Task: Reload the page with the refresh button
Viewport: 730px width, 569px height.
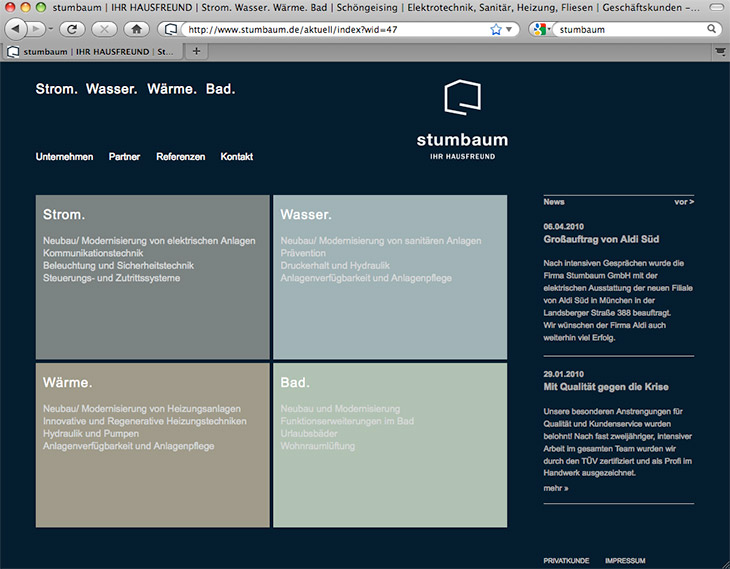Action: tap(72, 29)
